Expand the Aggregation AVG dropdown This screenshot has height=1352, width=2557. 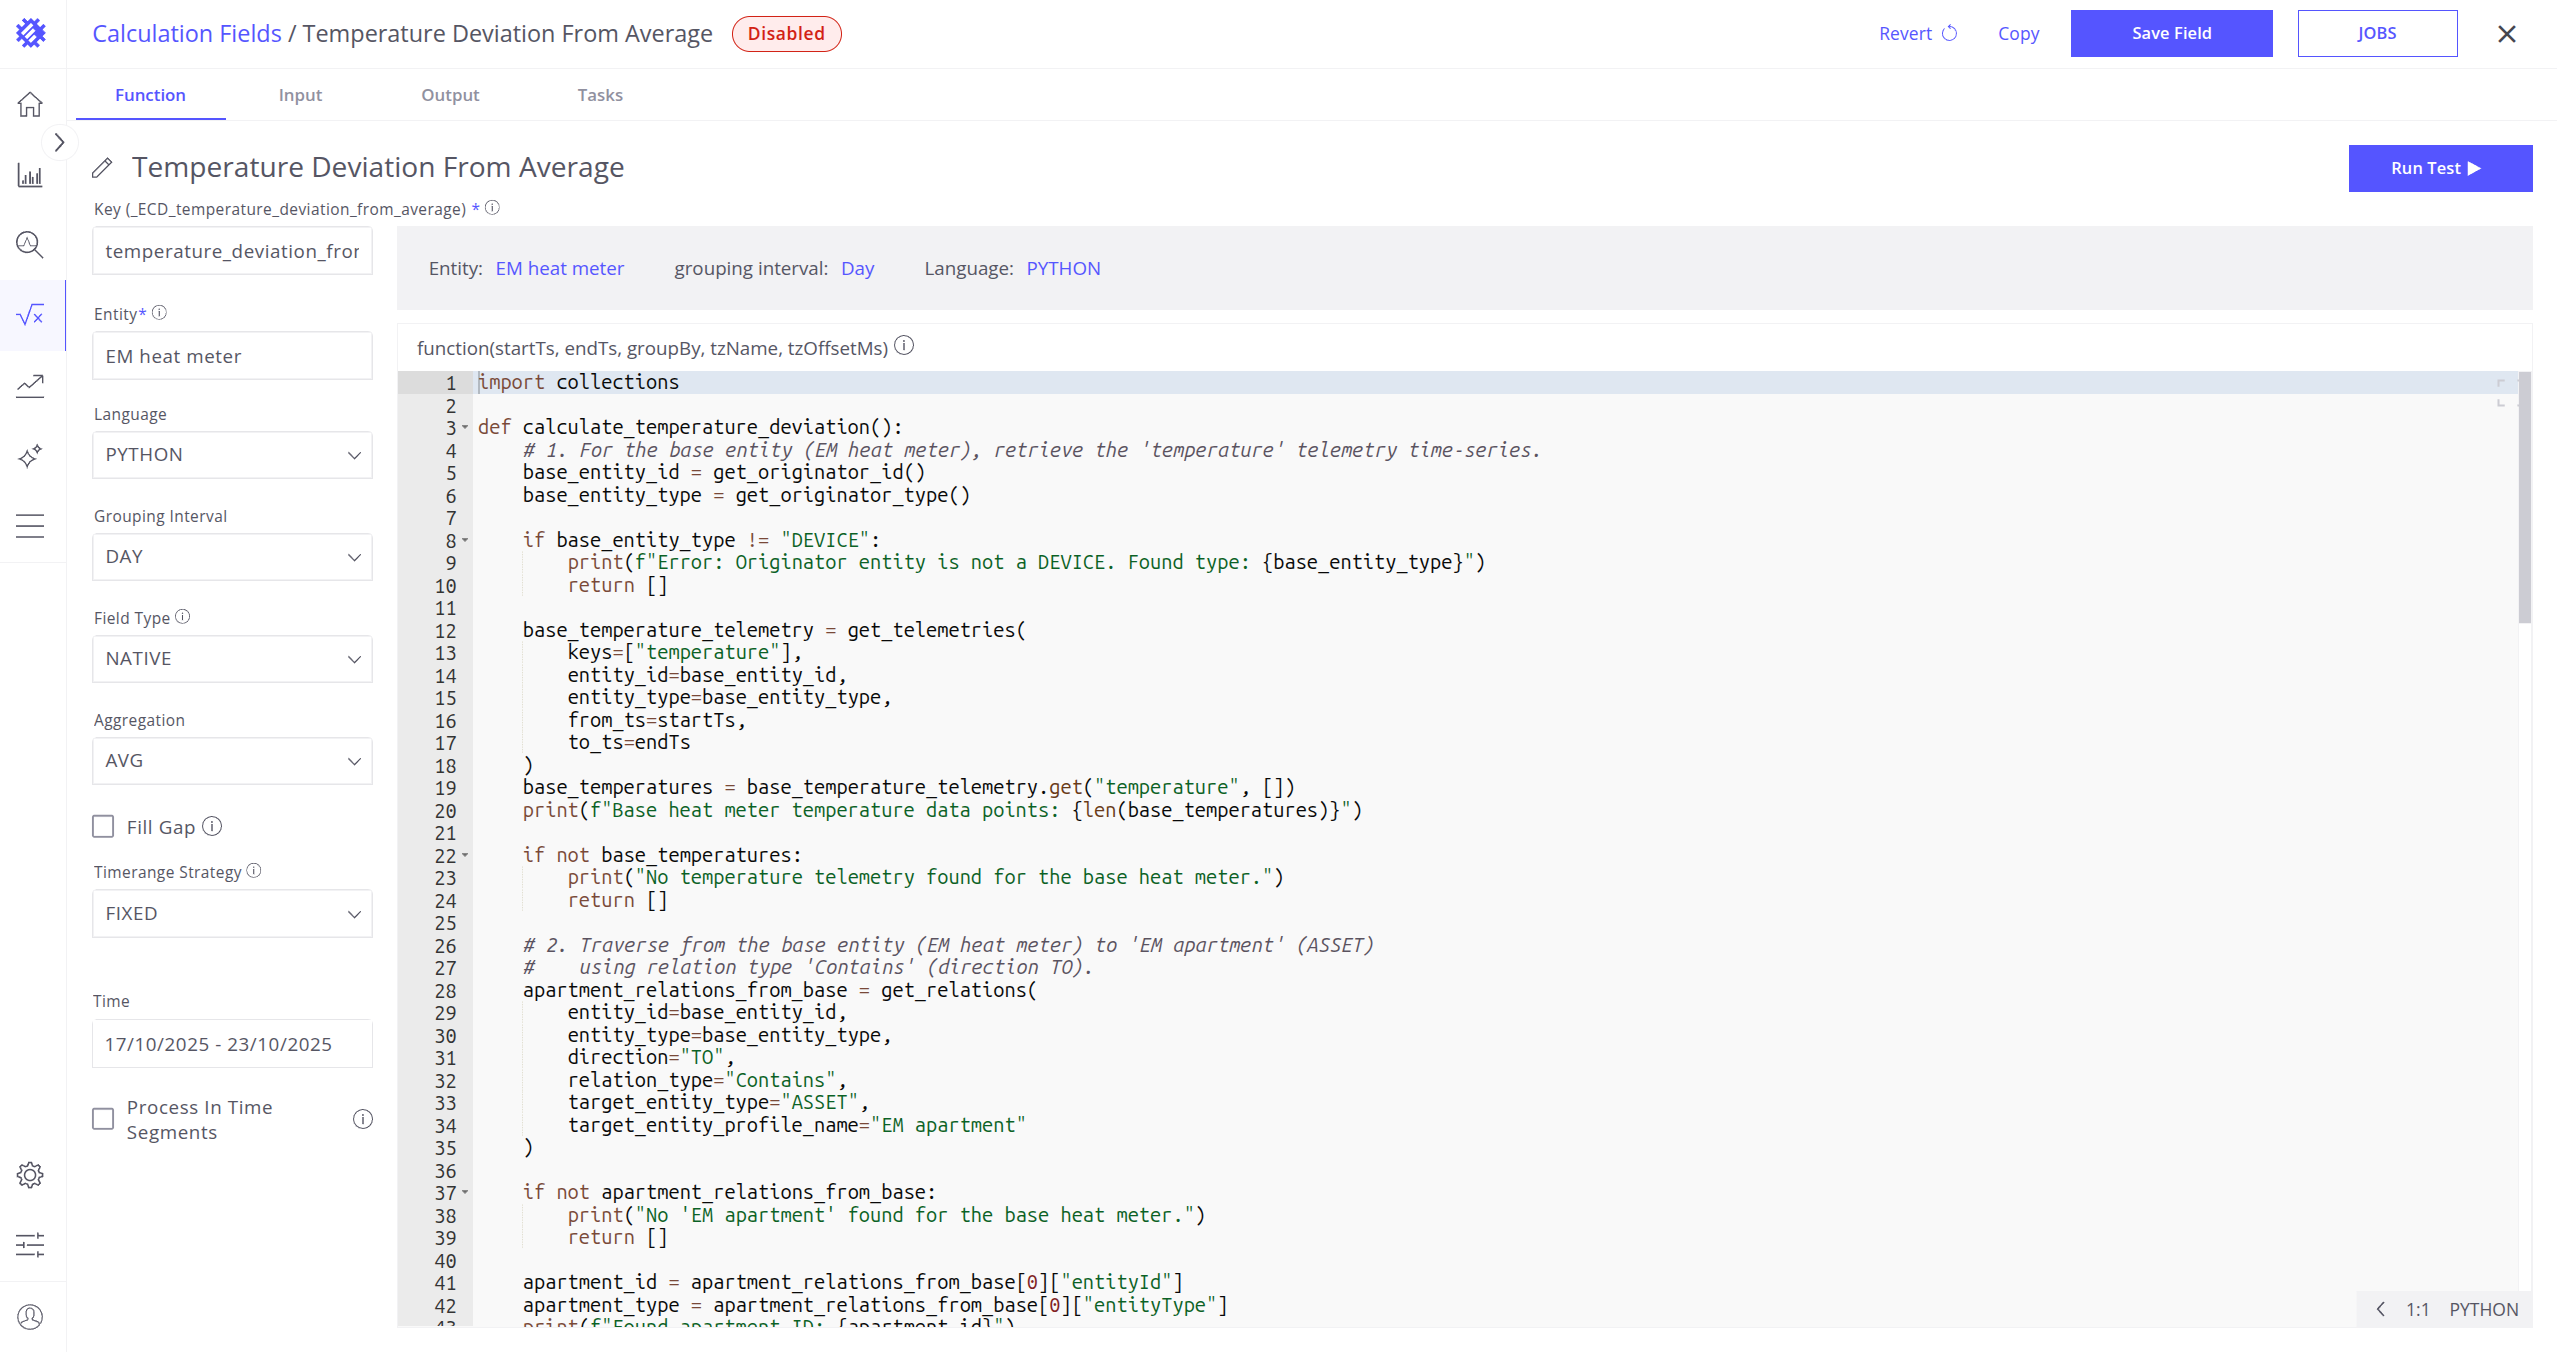[232, 761]
